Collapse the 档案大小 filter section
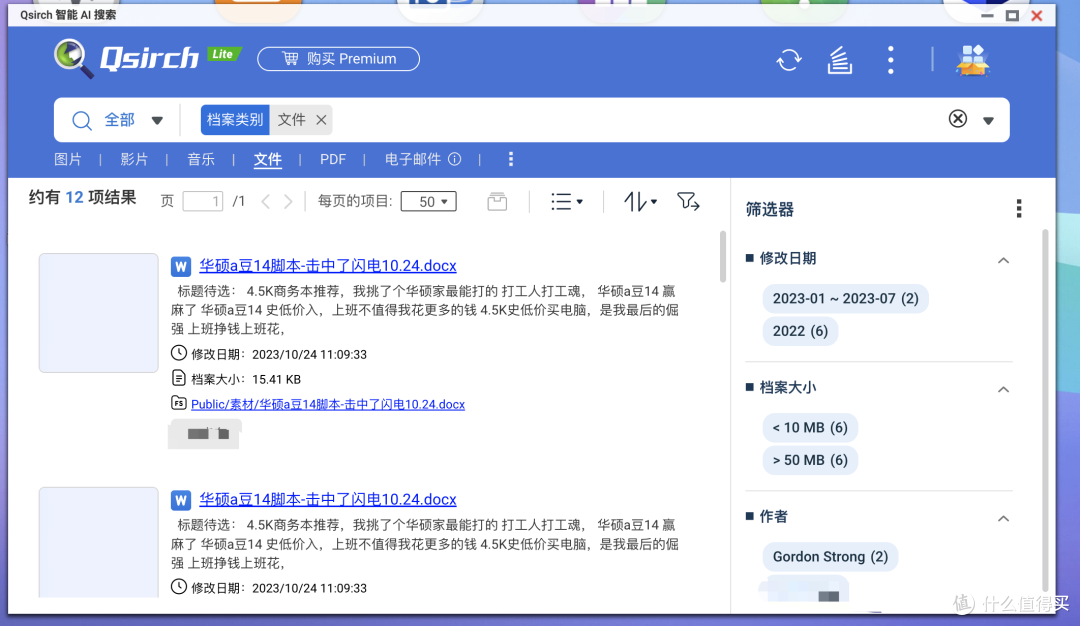1080x626 pixels. click(x=1004, y=389)
